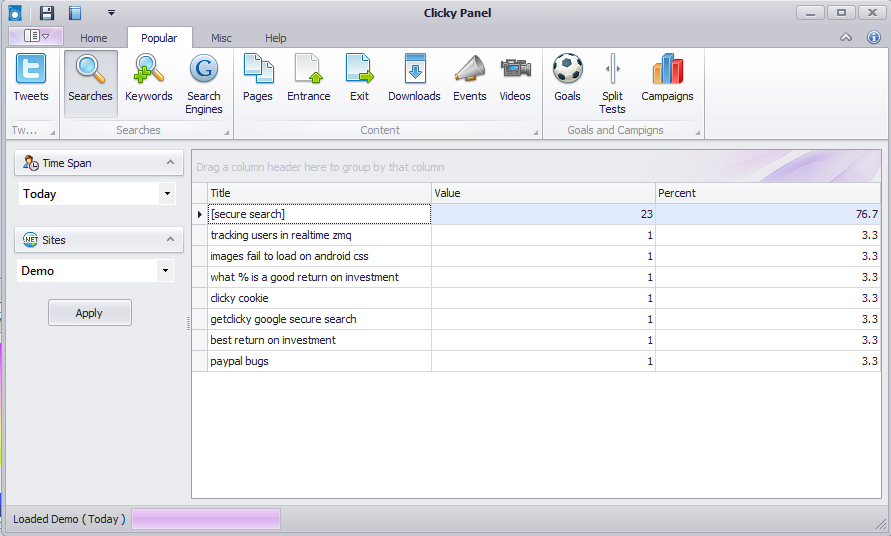The height and width of the screenshot is (536, 891).
Task: Click the group-by column header drop area
Action: tap(536, 167)
